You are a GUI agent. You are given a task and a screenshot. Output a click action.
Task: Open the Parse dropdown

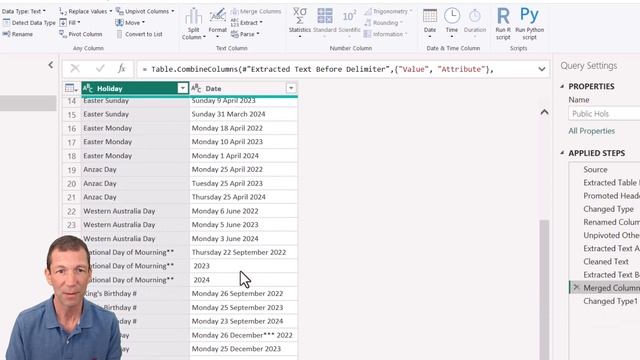(x=245, y=34)
